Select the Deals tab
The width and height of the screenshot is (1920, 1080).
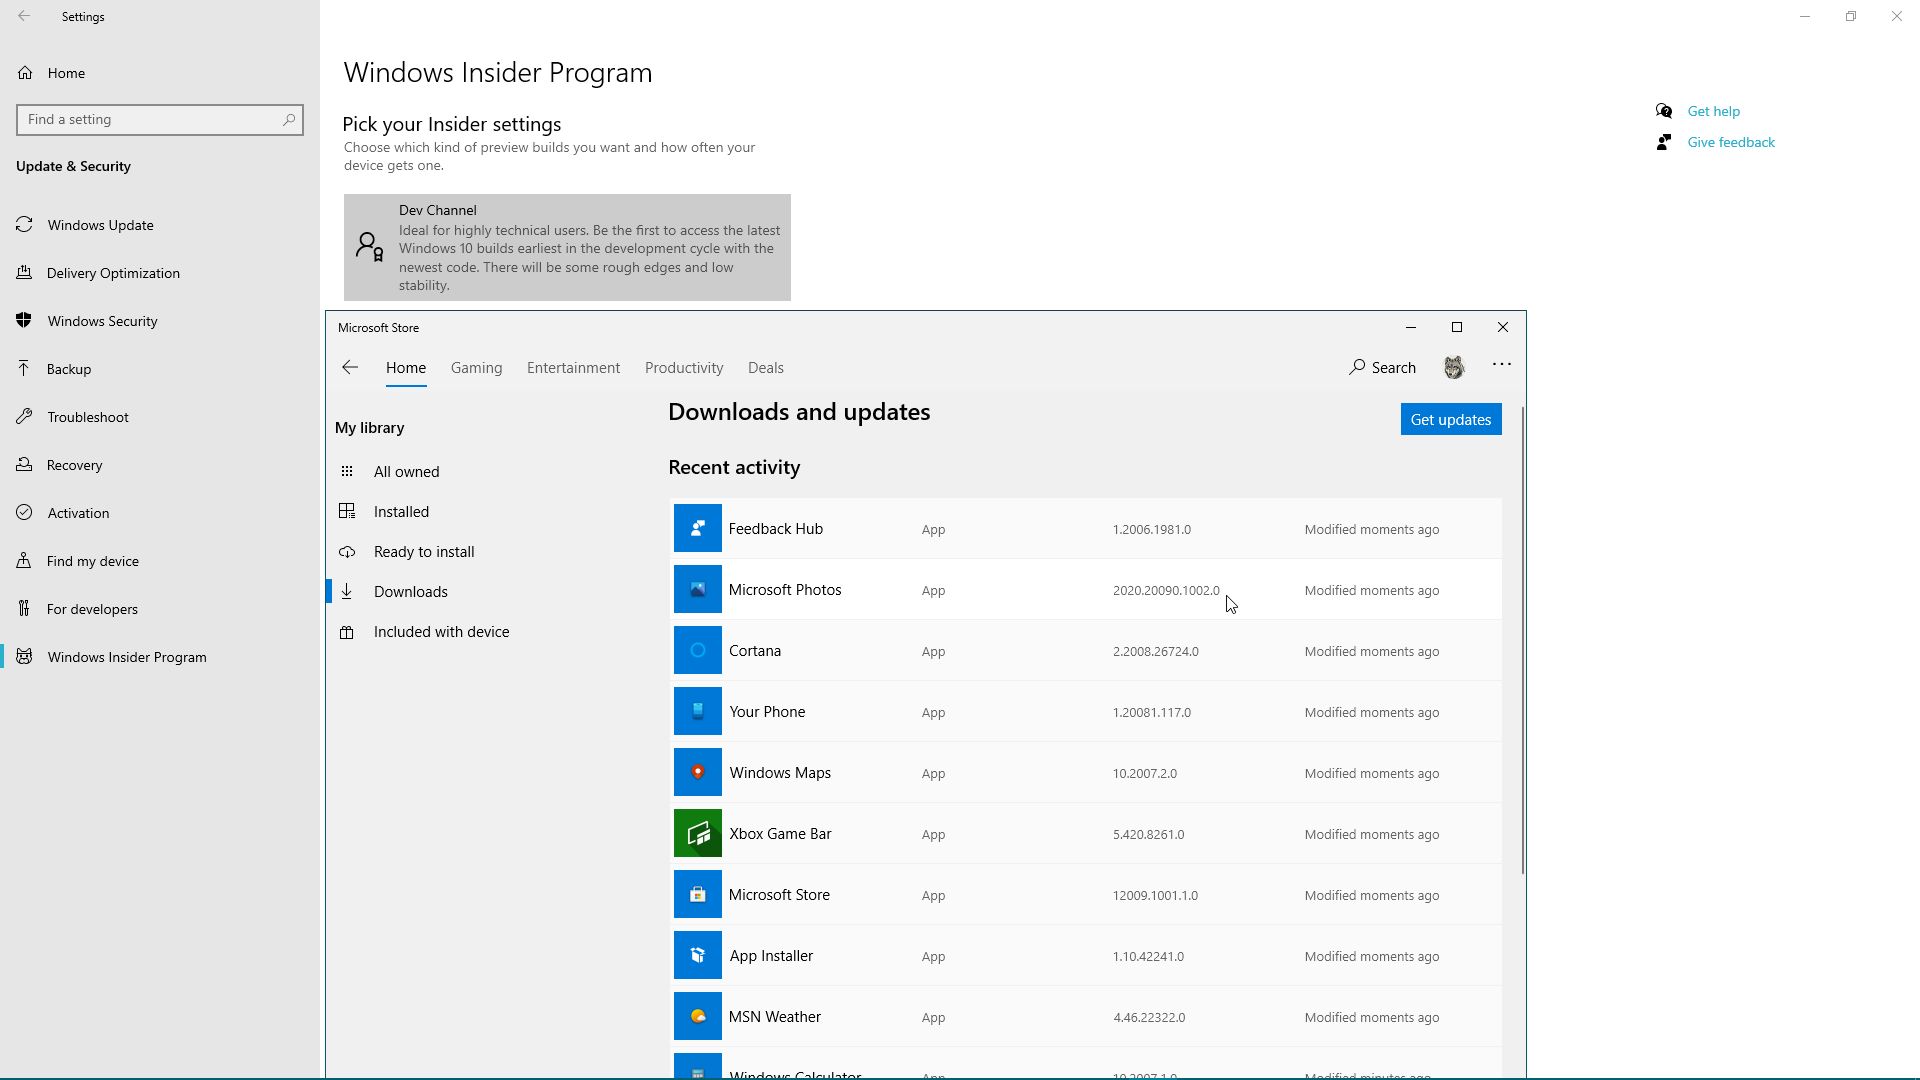(x=765, y=368)
